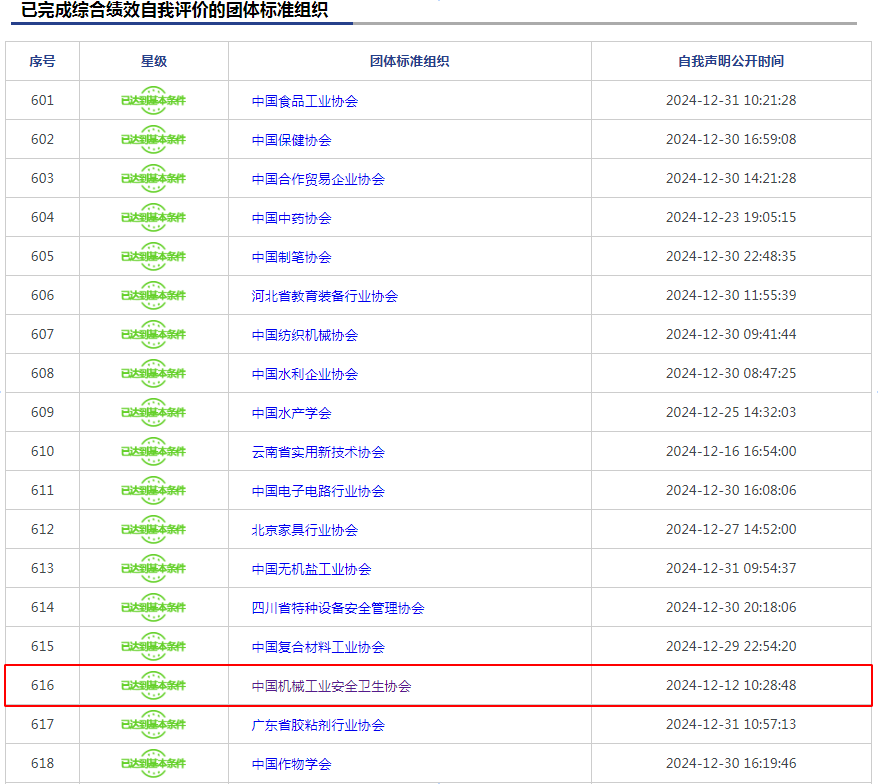The image size is (878, 784).
Task: Select timestamp 2024-12-31 10:21:28
Action: tap(731, 100)
